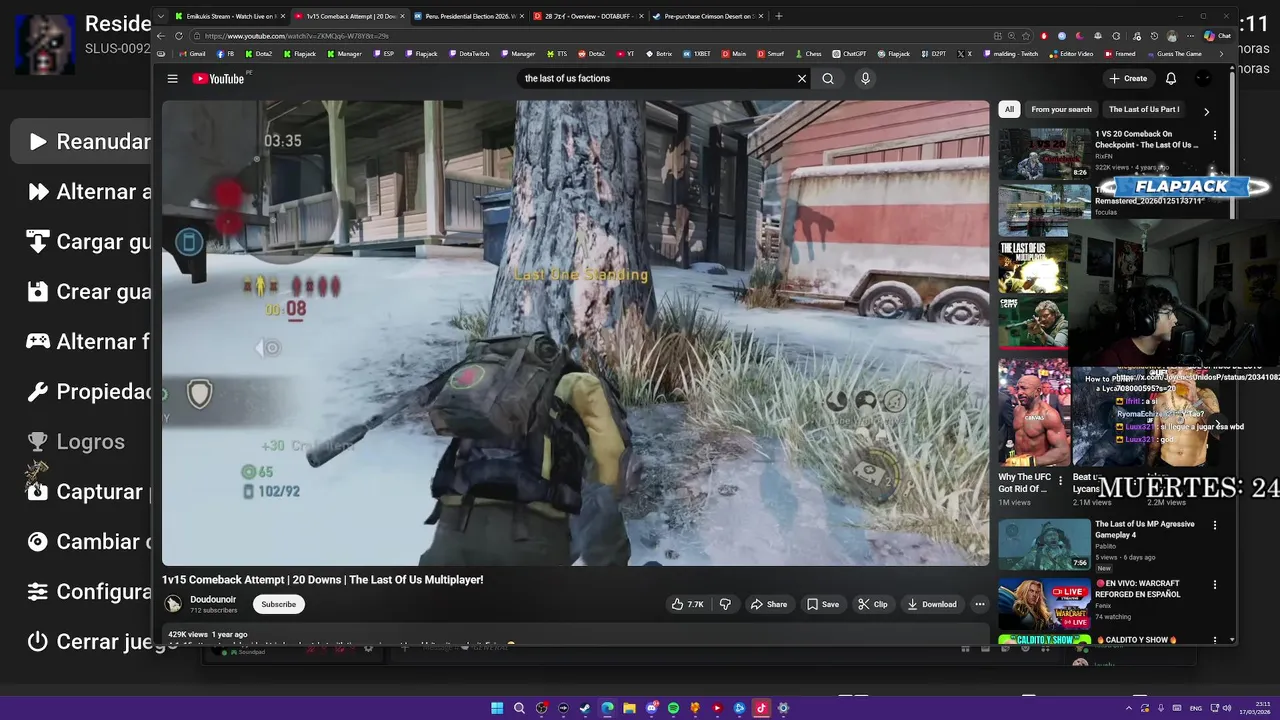
Task: Open the ChatGPT bookmark
Action: pyautogui.click(x=850, y=54)
